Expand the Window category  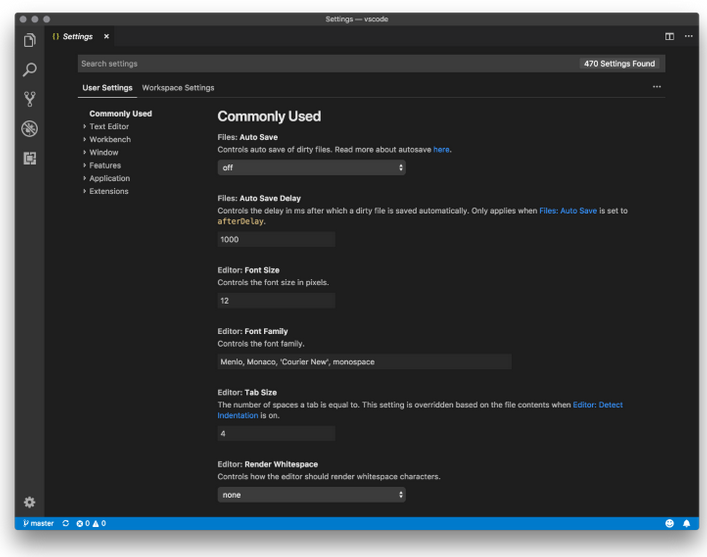[x=103, y=152]
